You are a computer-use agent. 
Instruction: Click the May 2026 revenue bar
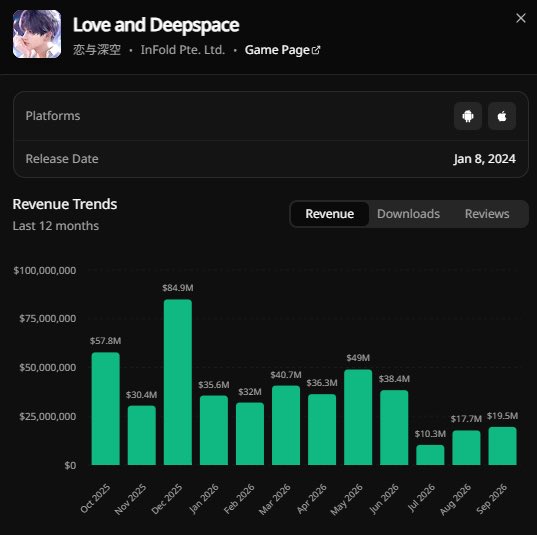(x=358, y=417)
